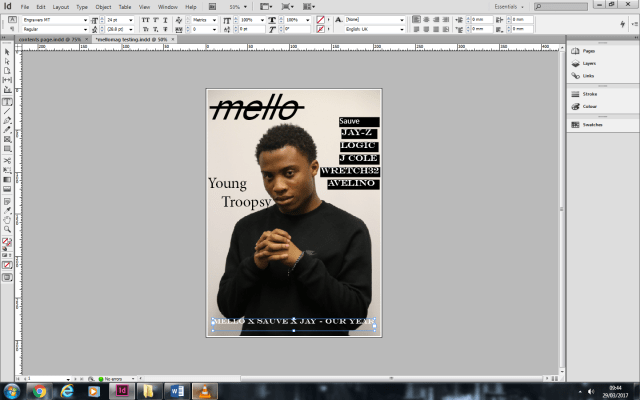The image size is (640, 400).
Task: Toggle All Caps text formatting
Action: (145, 19)
